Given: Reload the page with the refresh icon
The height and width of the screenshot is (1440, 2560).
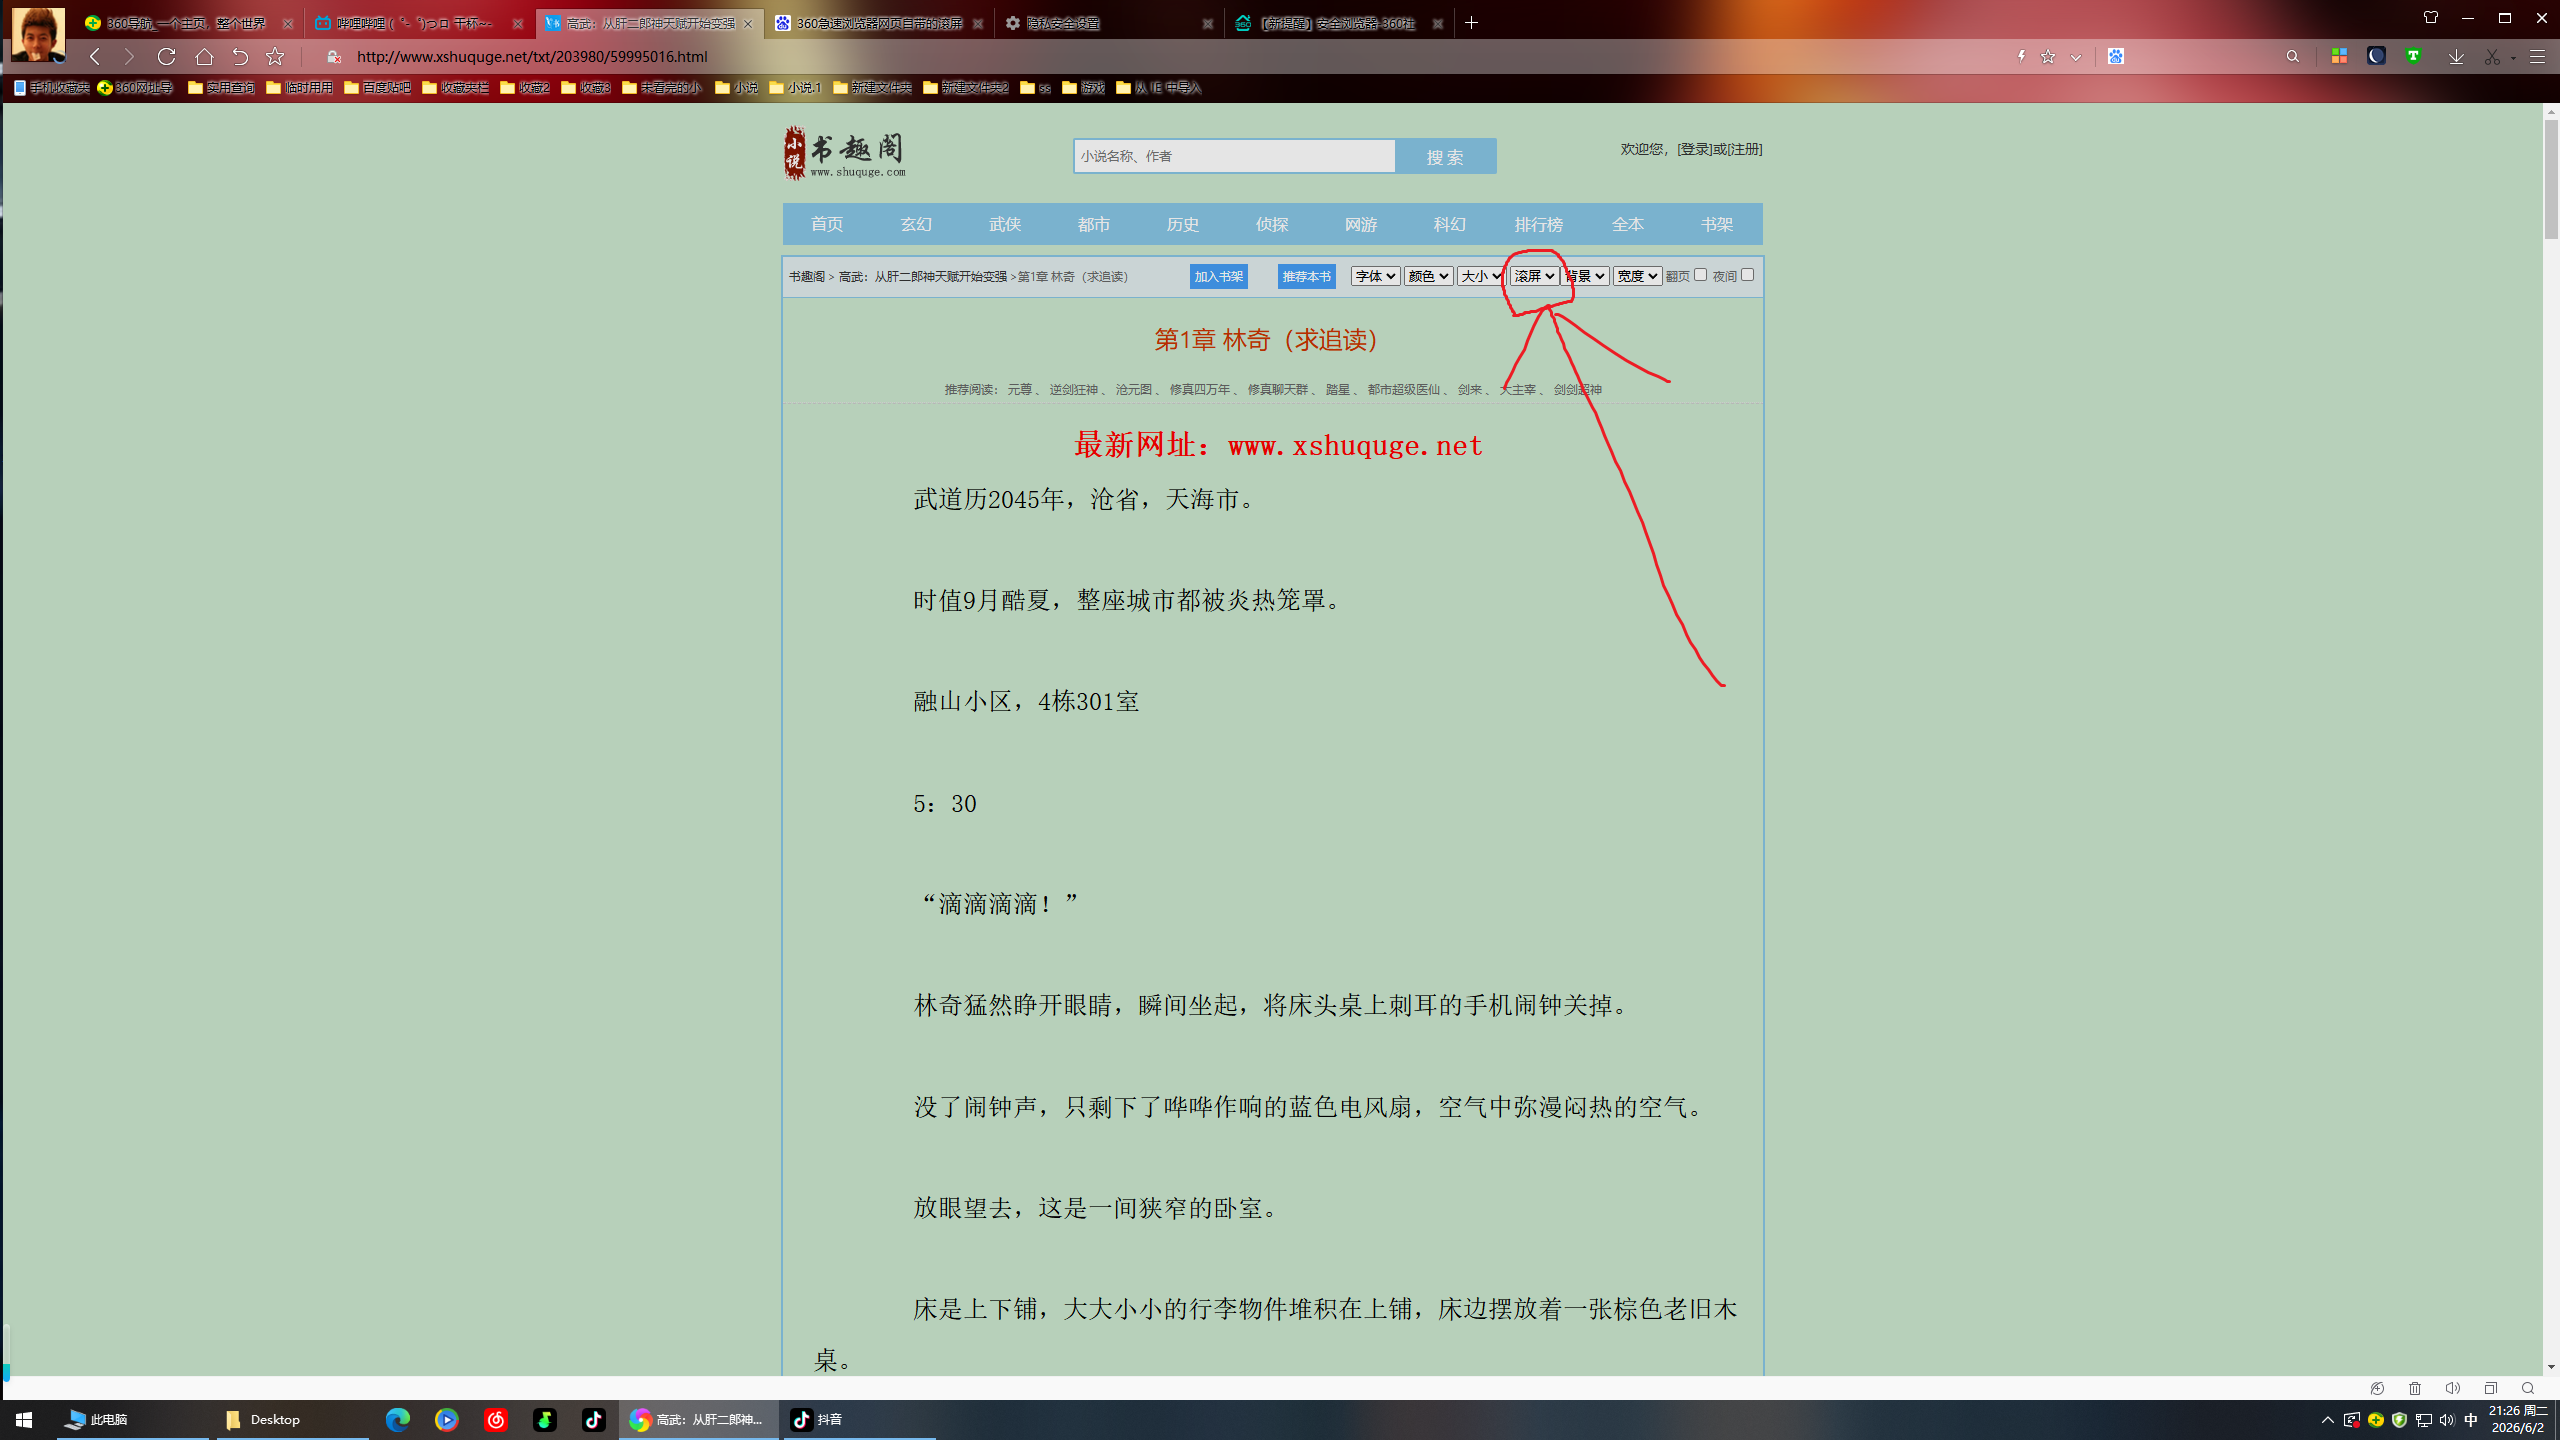Looking at the screenshot, I should coord(166,57).
